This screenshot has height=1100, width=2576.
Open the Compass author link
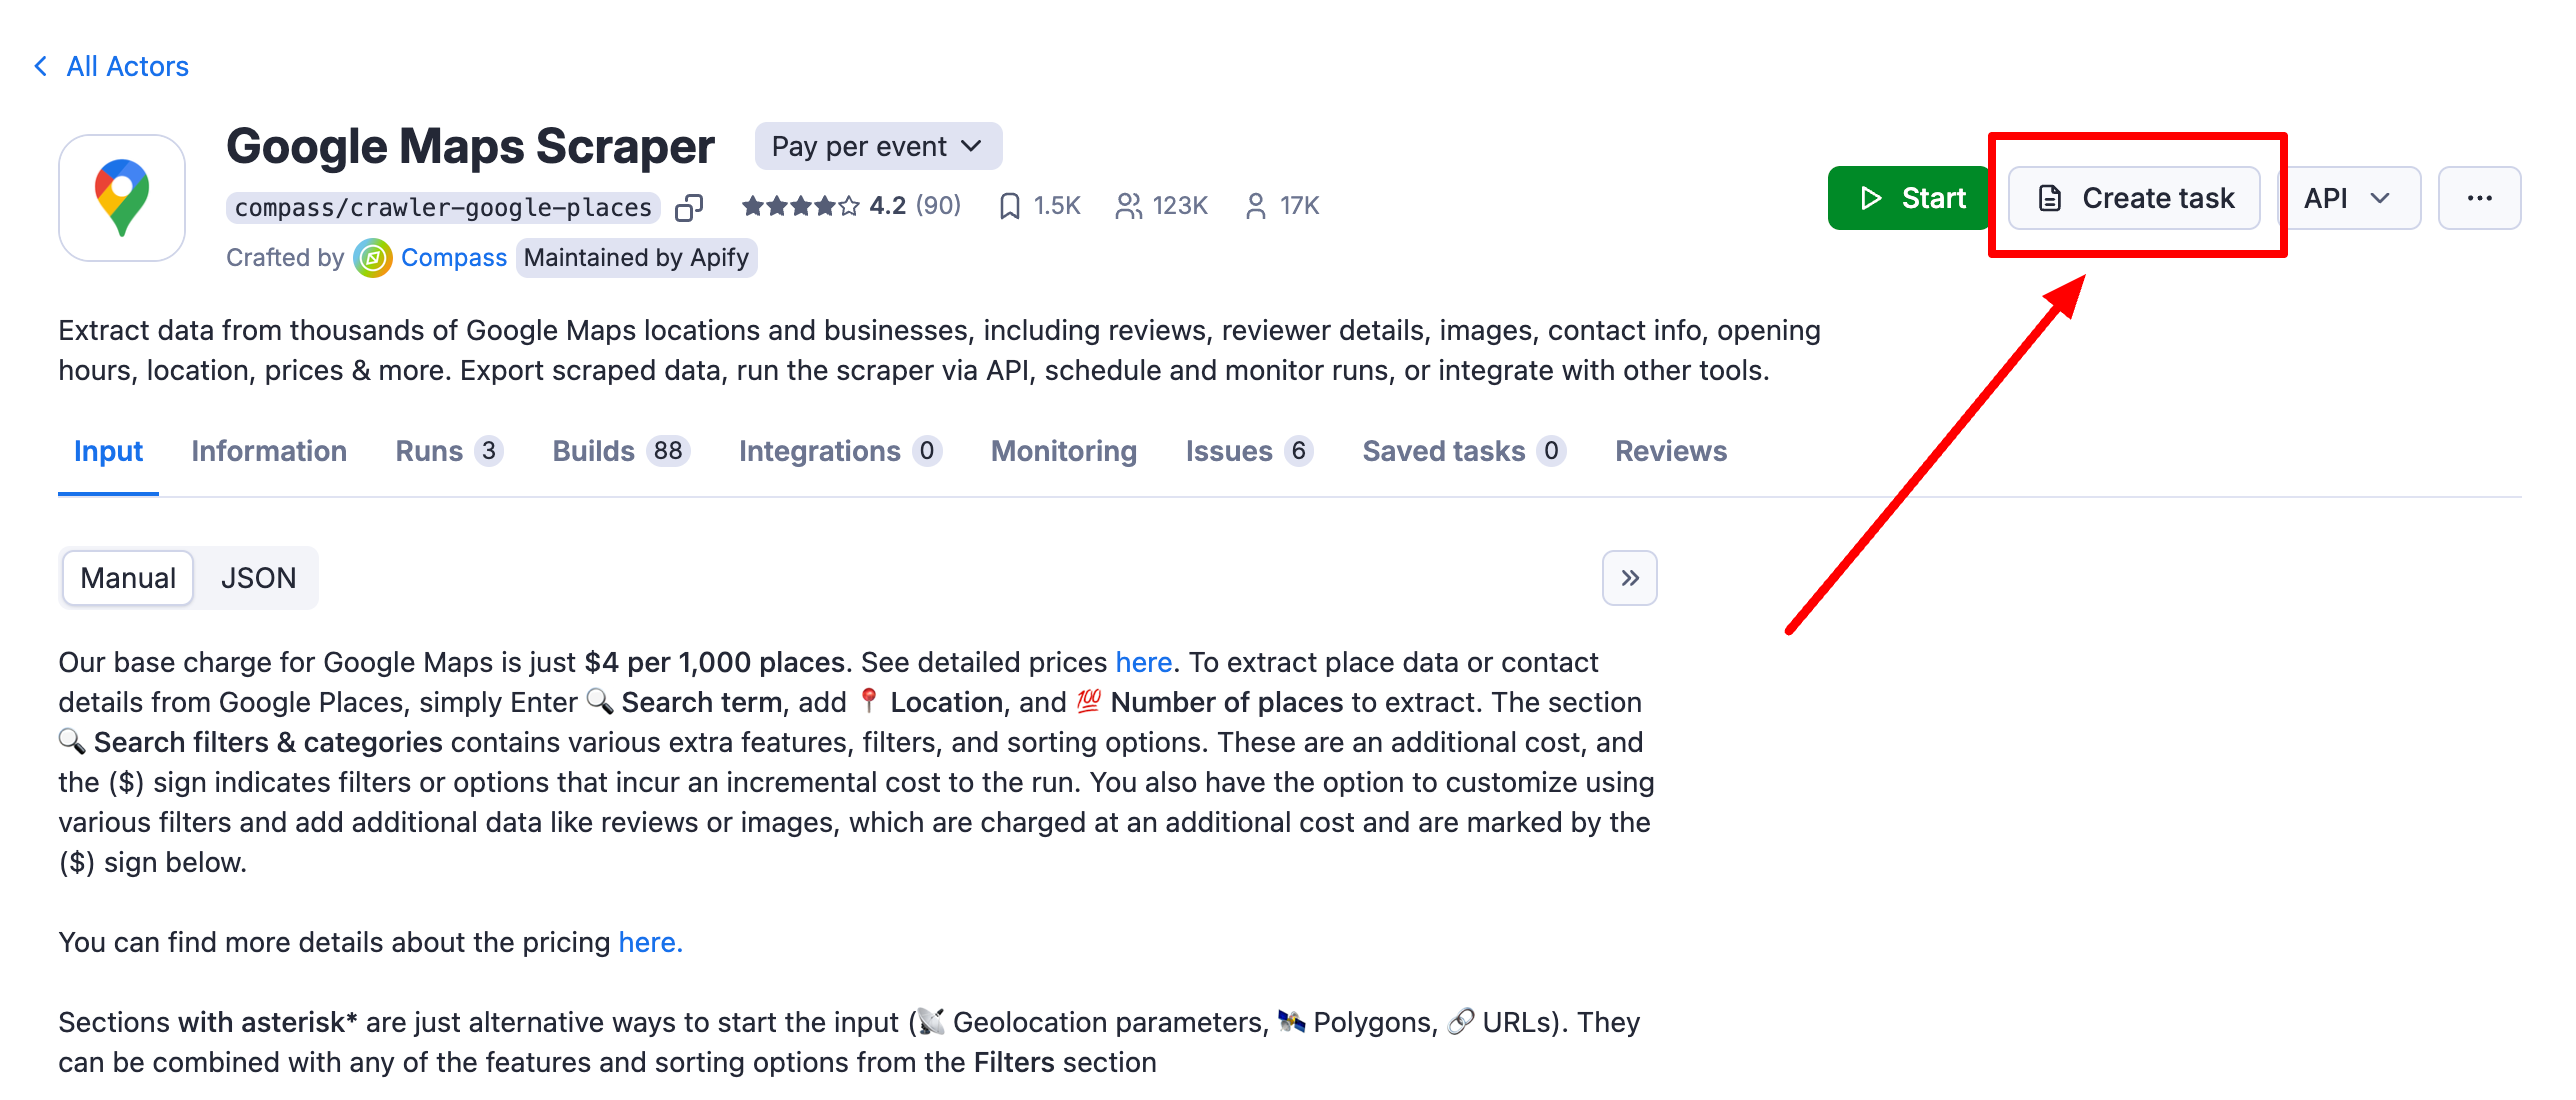454,258
